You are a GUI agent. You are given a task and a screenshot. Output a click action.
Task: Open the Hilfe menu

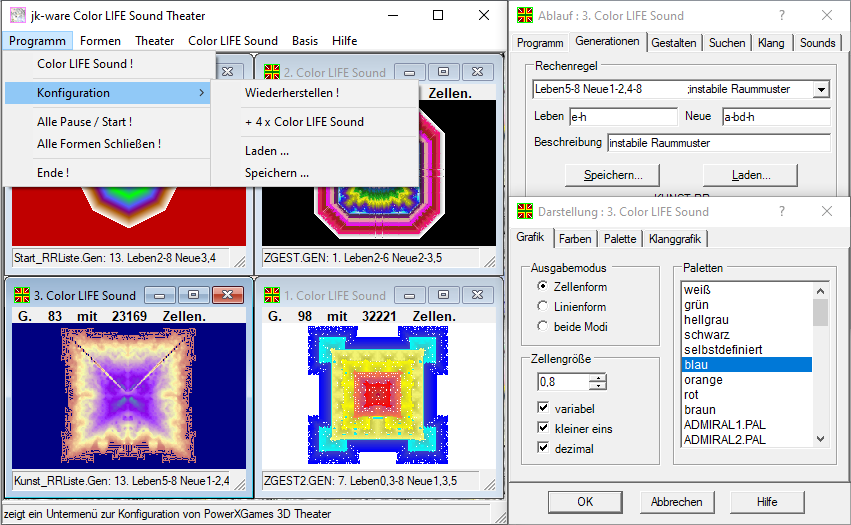click(x=345, y=41)
